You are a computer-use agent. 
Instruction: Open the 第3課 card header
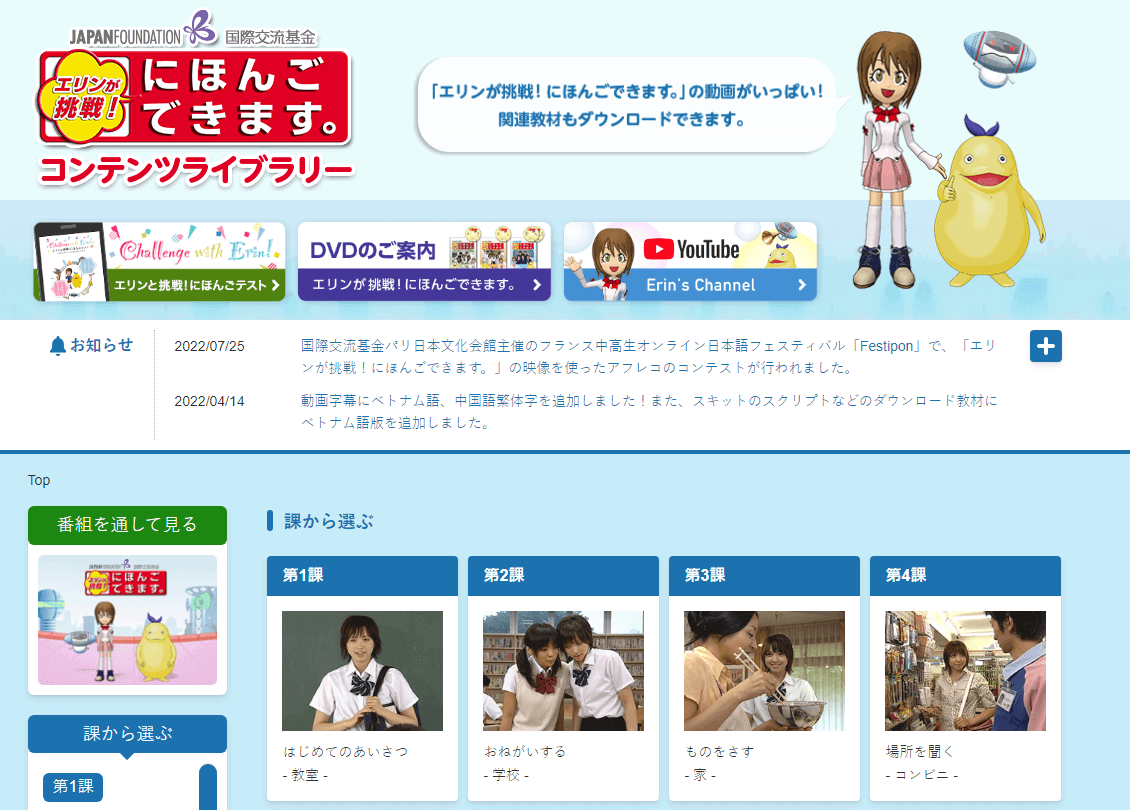[x=765, y=575]
